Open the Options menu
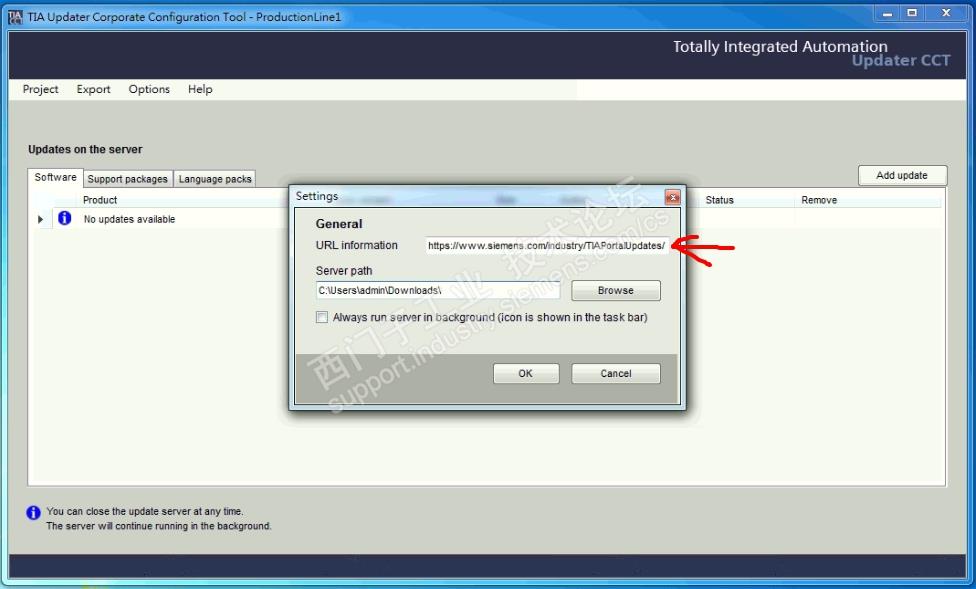Image resolution: width=976 pixels, height=589 pixels. (149, 89)
